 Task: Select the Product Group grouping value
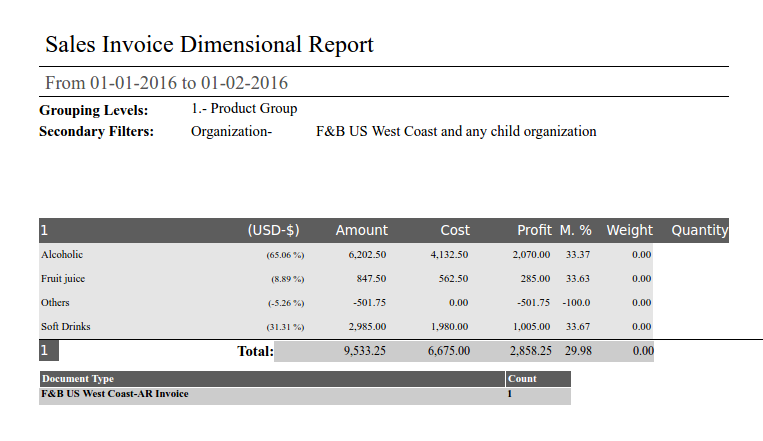244,109
